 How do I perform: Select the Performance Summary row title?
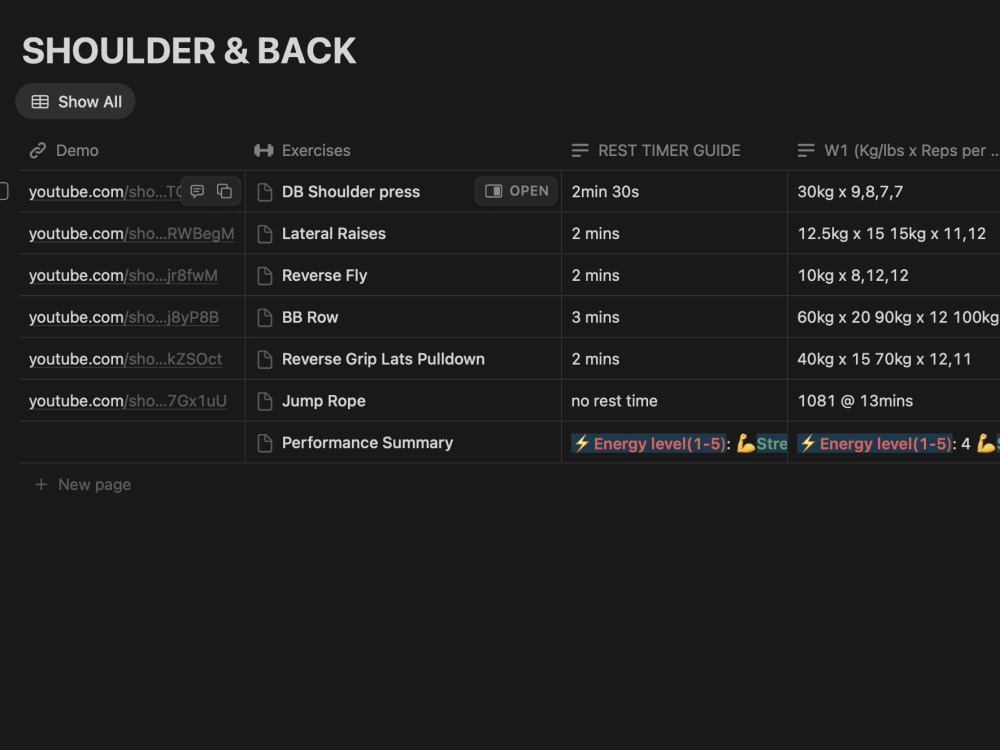point(367,443)
